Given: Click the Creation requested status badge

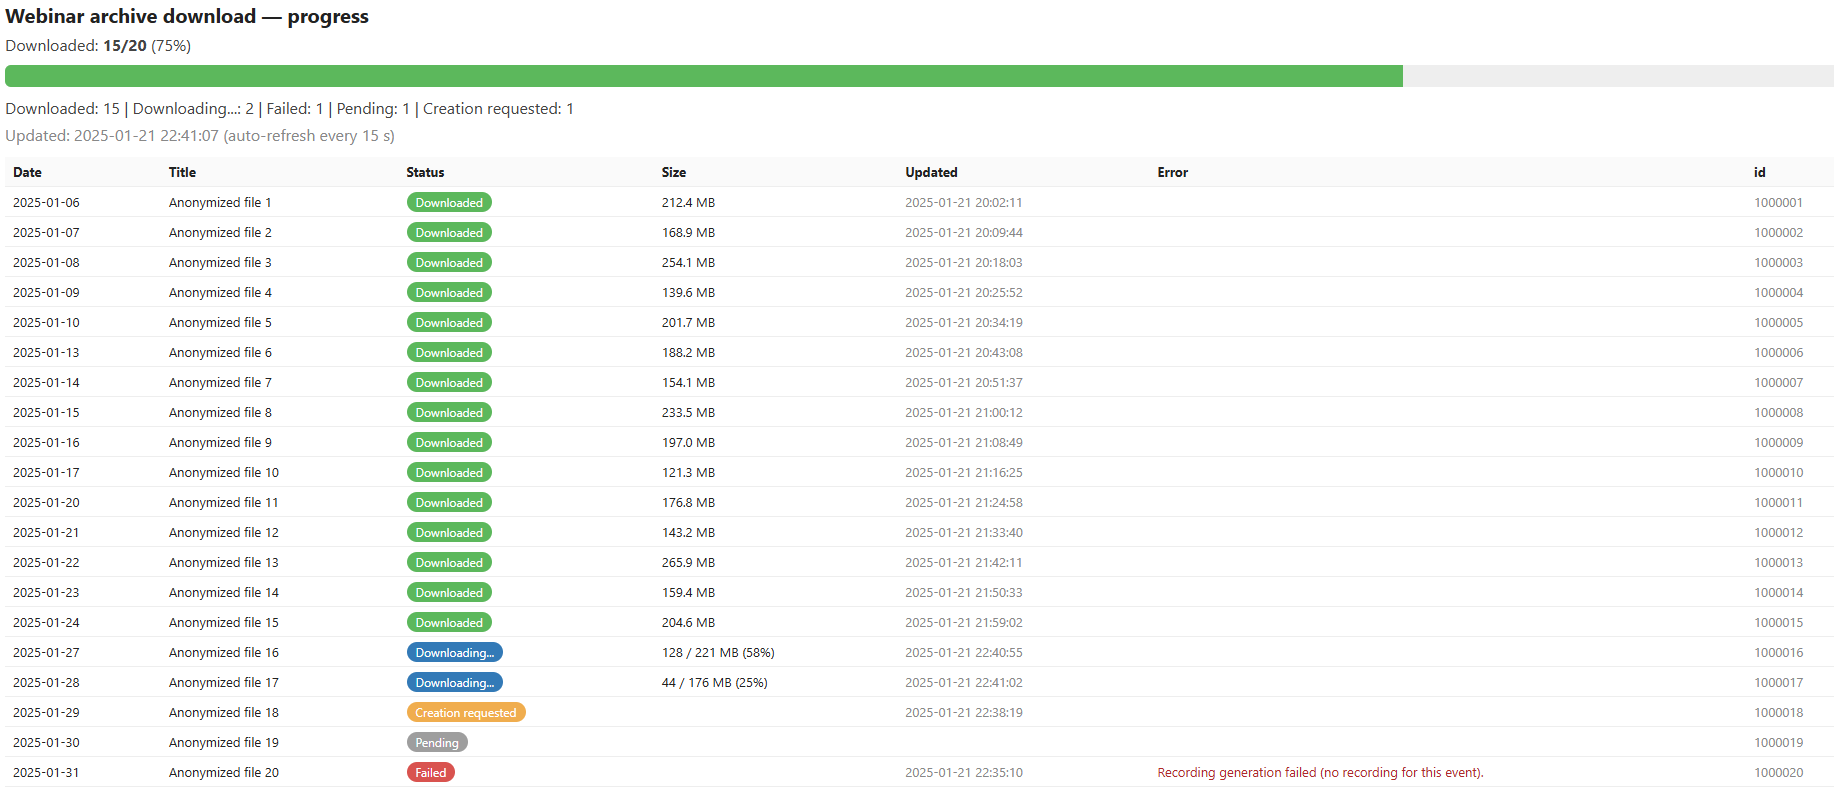Looking at the screenshot, I should 466,712.
